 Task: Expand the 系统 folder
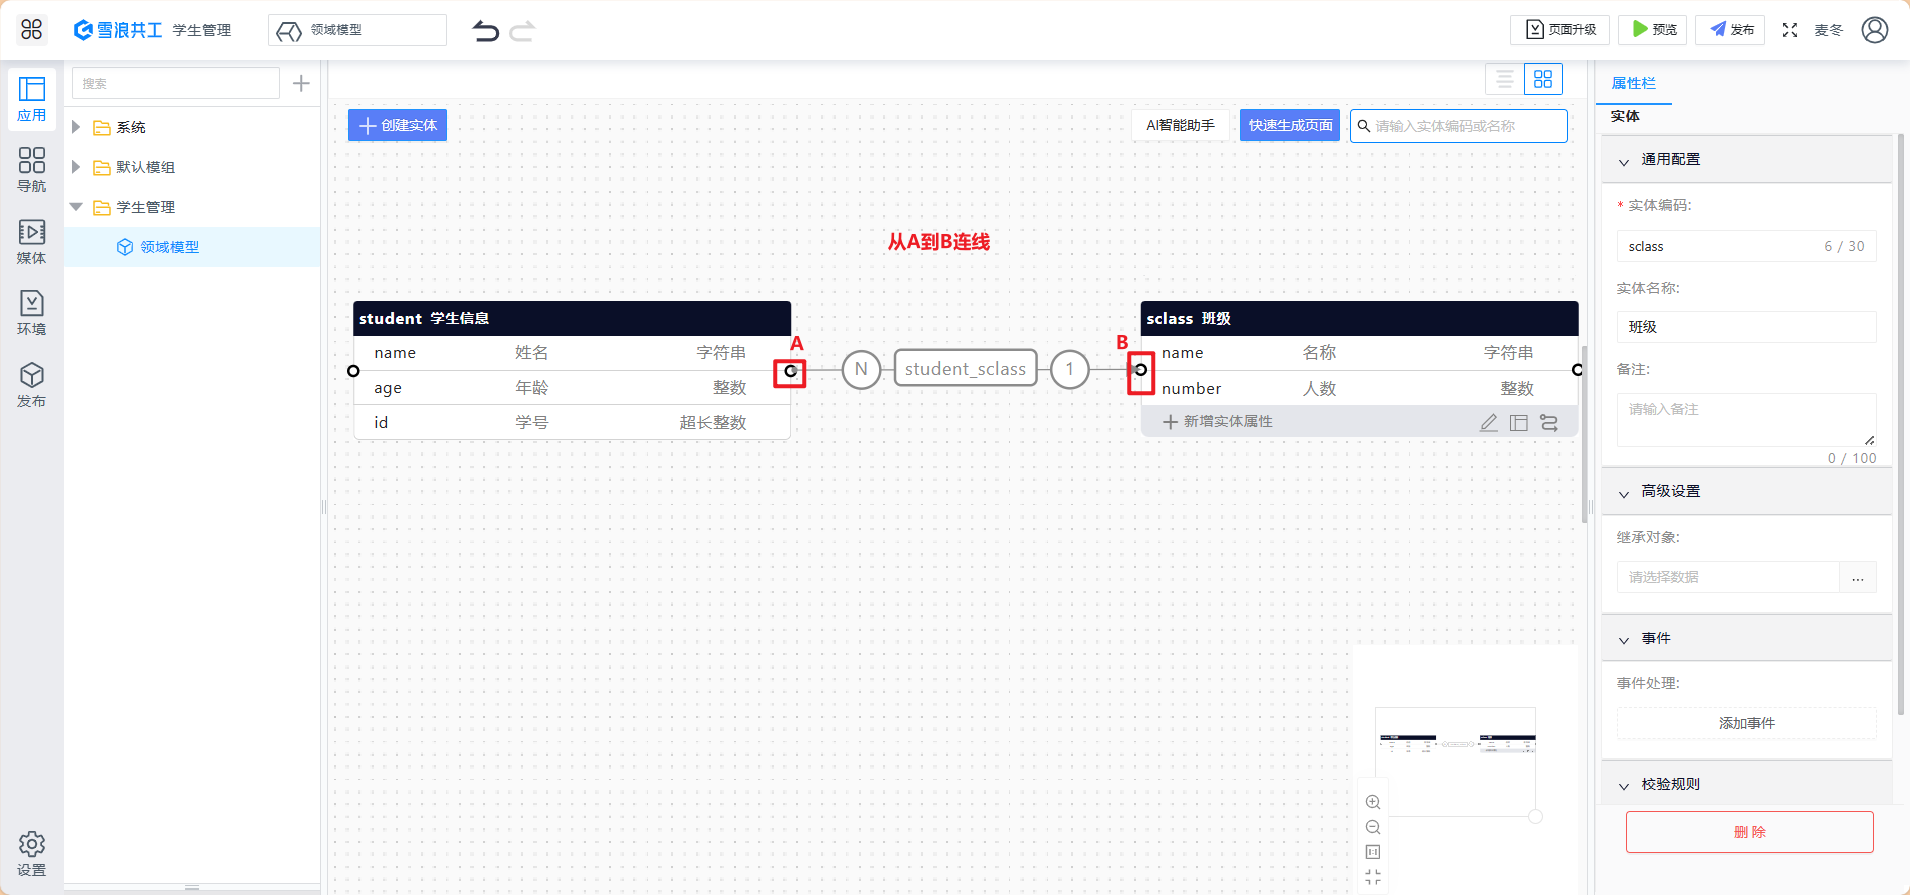coord(76,127)
